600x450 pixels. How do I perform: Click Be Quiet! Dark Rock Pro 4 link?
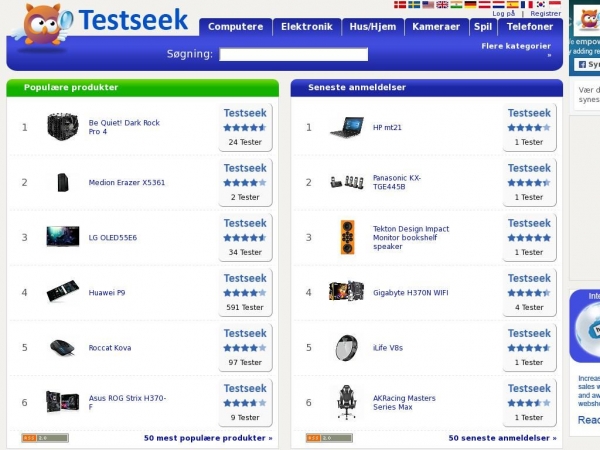[124, 127]
